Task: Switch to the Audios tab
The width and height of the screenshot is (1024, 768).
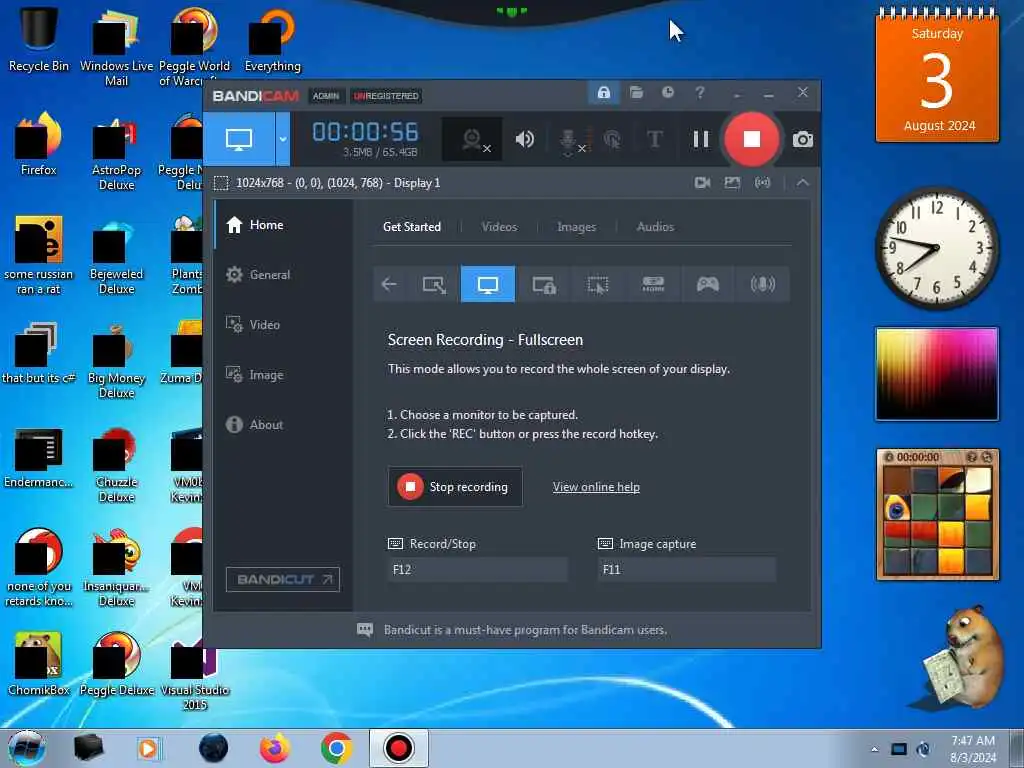Action: tap(655, 227)
